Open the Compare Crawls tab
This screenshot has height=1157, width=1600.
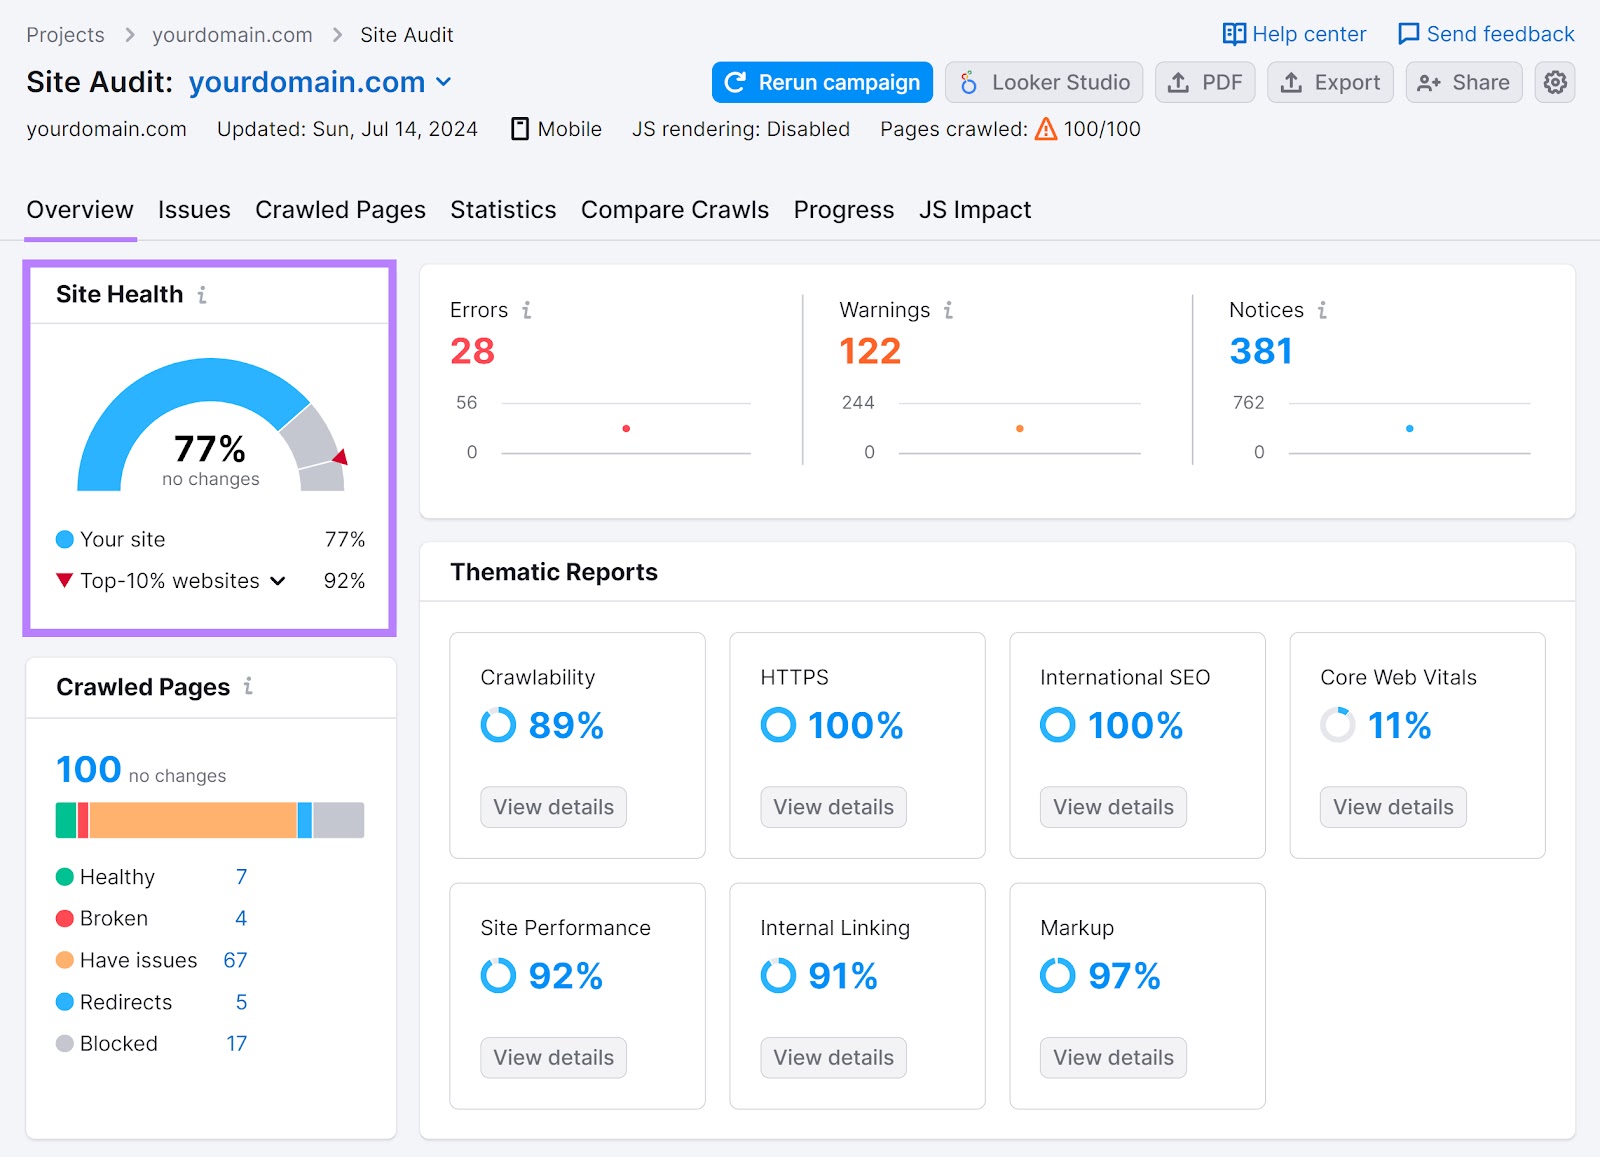tap(674, 210)
